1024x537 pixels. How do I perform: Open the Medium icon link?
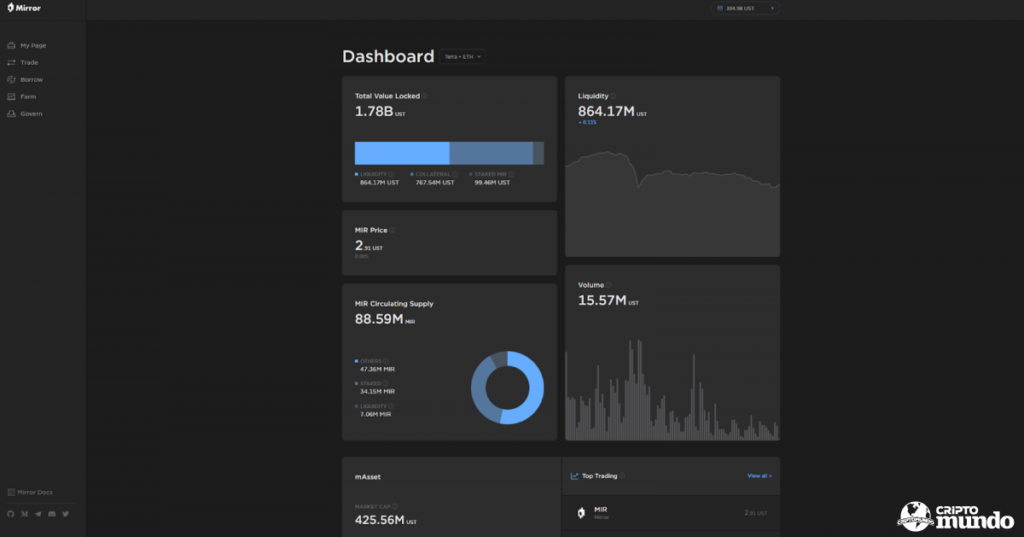tap(24, 513)
